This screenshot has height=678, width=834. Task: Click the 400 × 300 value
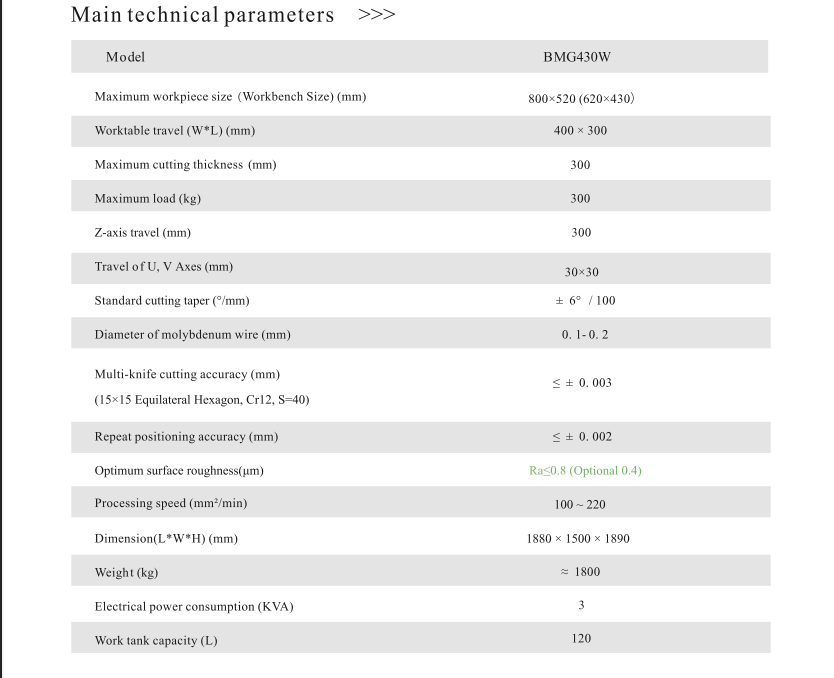[x=580, y=130]
